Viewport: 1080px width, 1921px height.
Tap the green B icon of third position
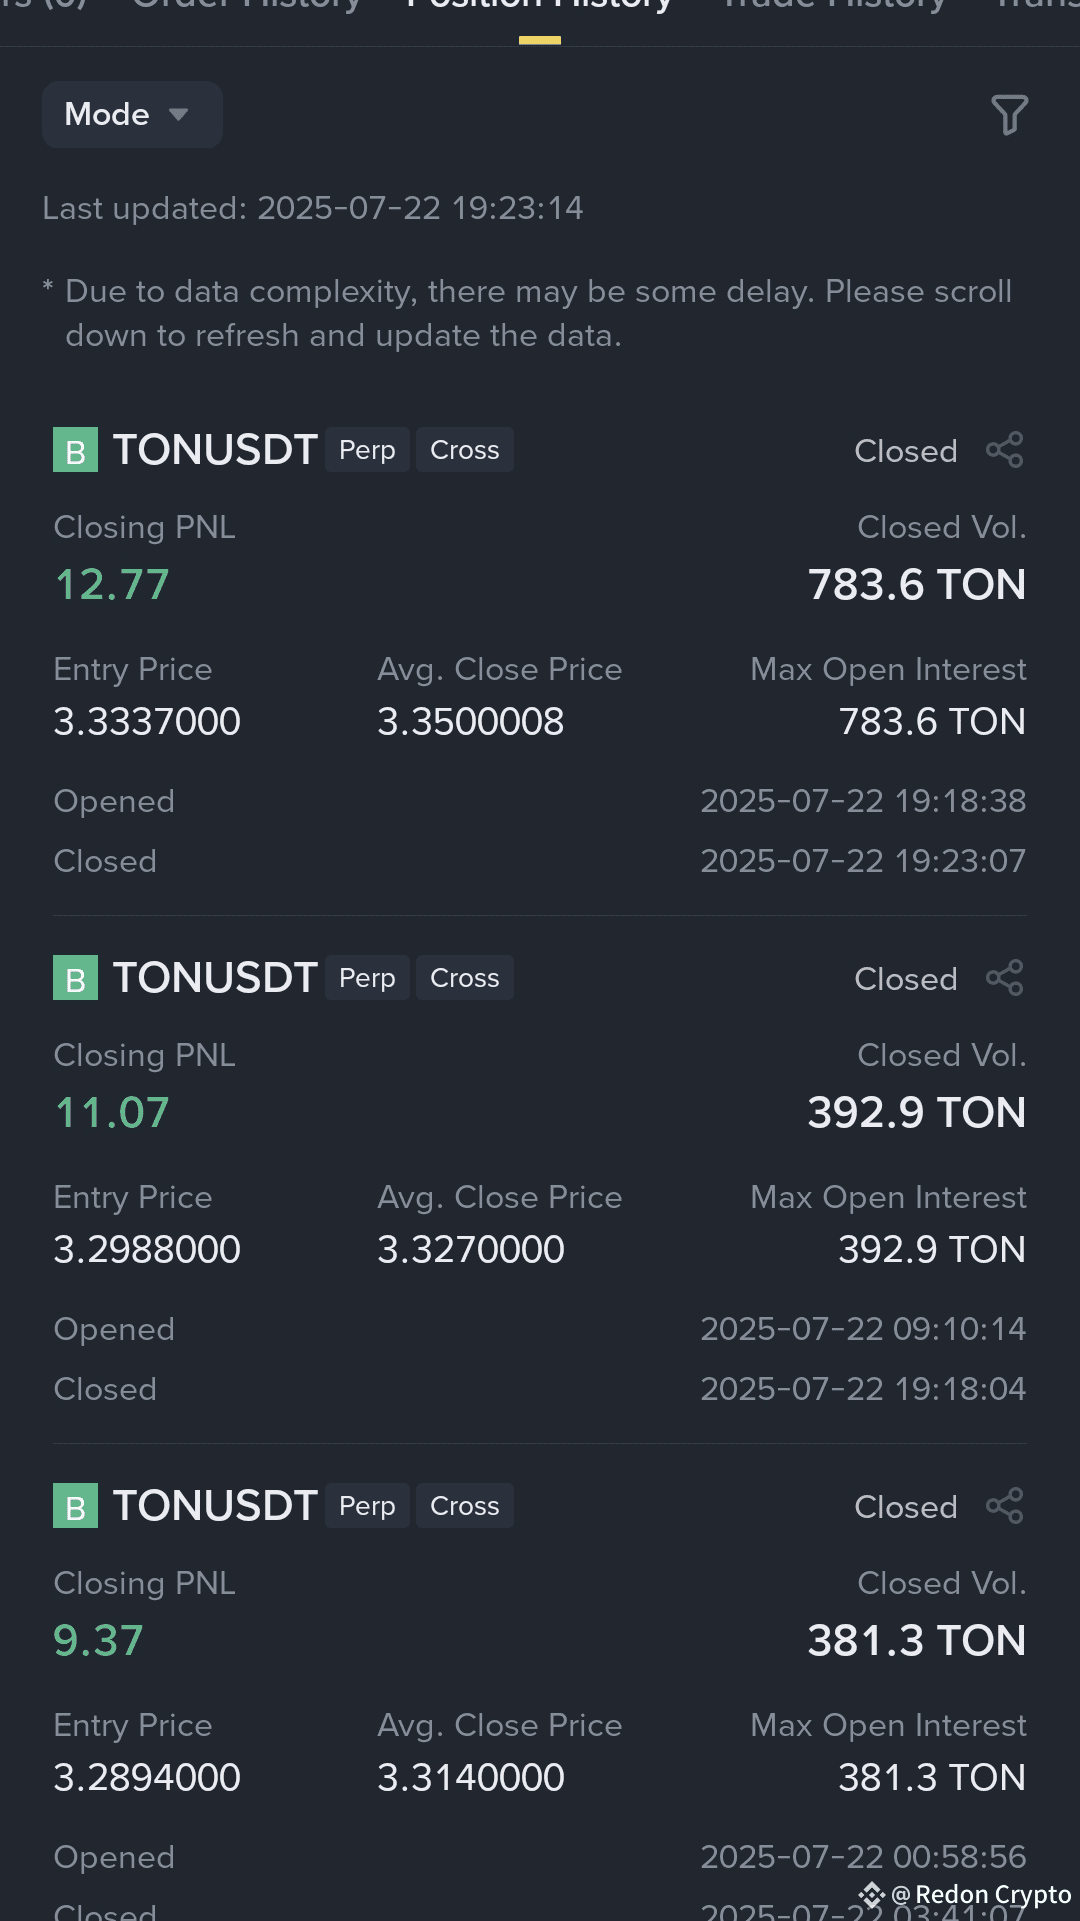click(75, 1506)
